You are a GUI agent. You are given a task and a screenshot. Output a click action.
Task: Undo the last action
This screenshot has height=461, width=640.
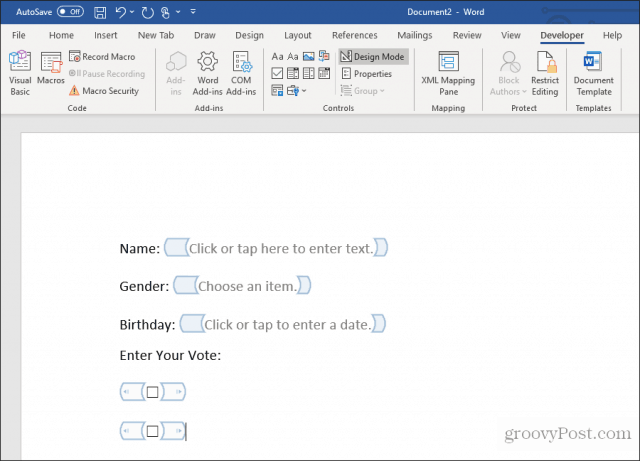coord(121,12)
